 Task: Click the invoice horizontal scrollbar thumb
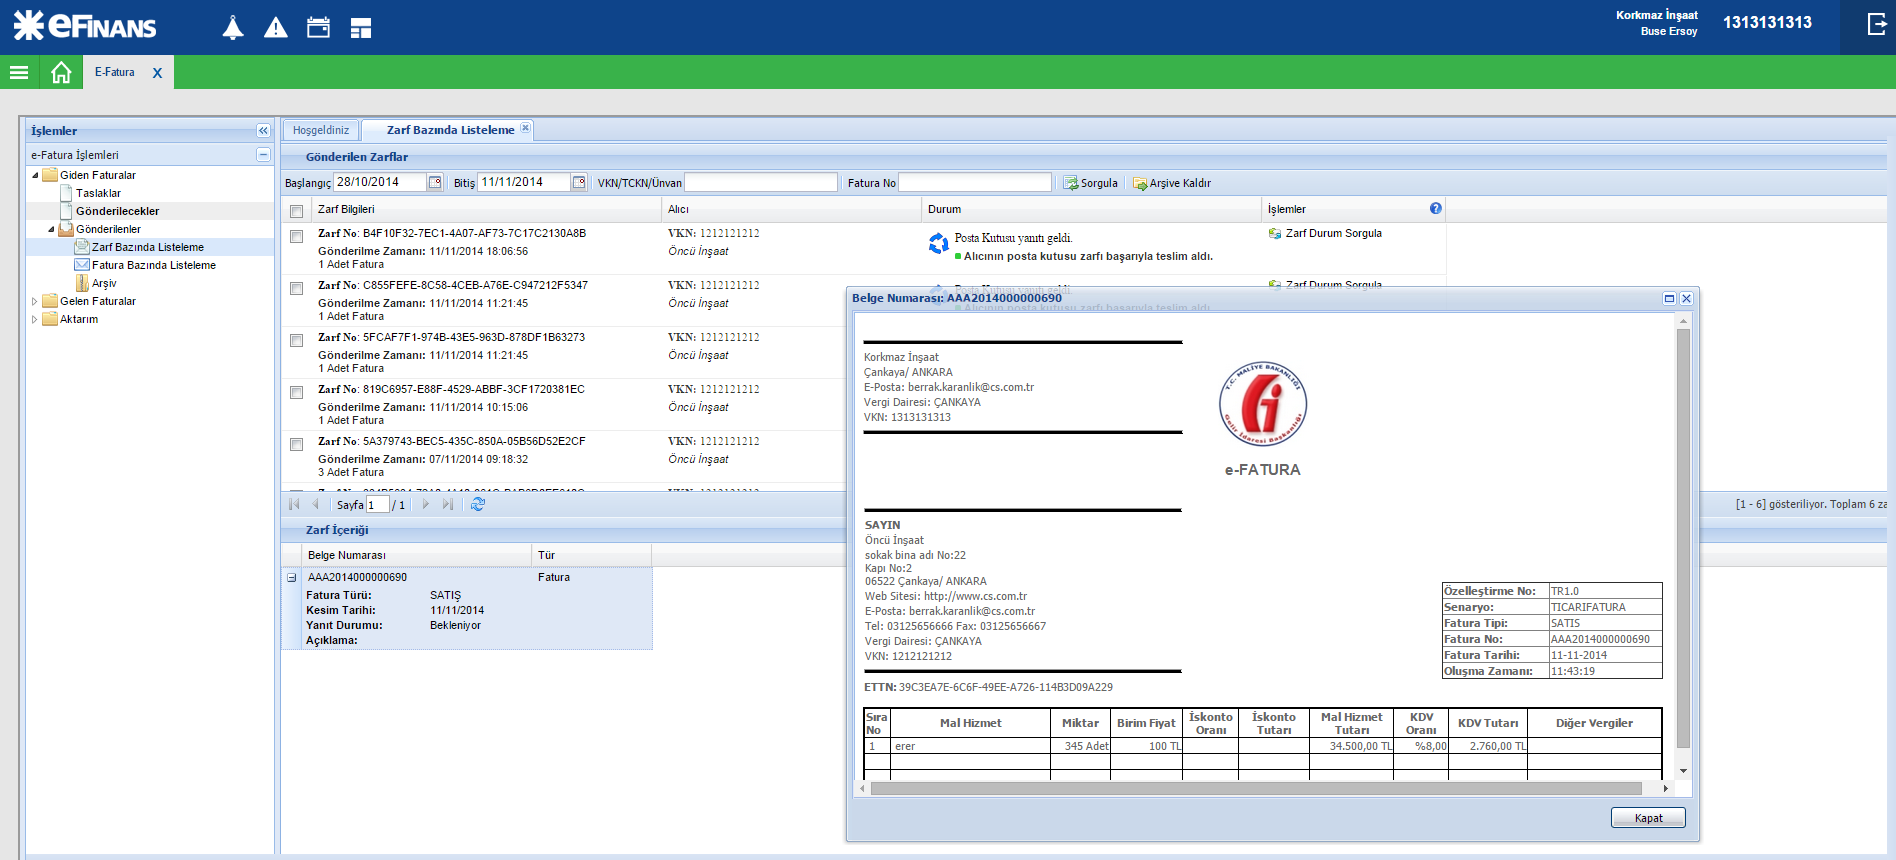click(1256, 788)
